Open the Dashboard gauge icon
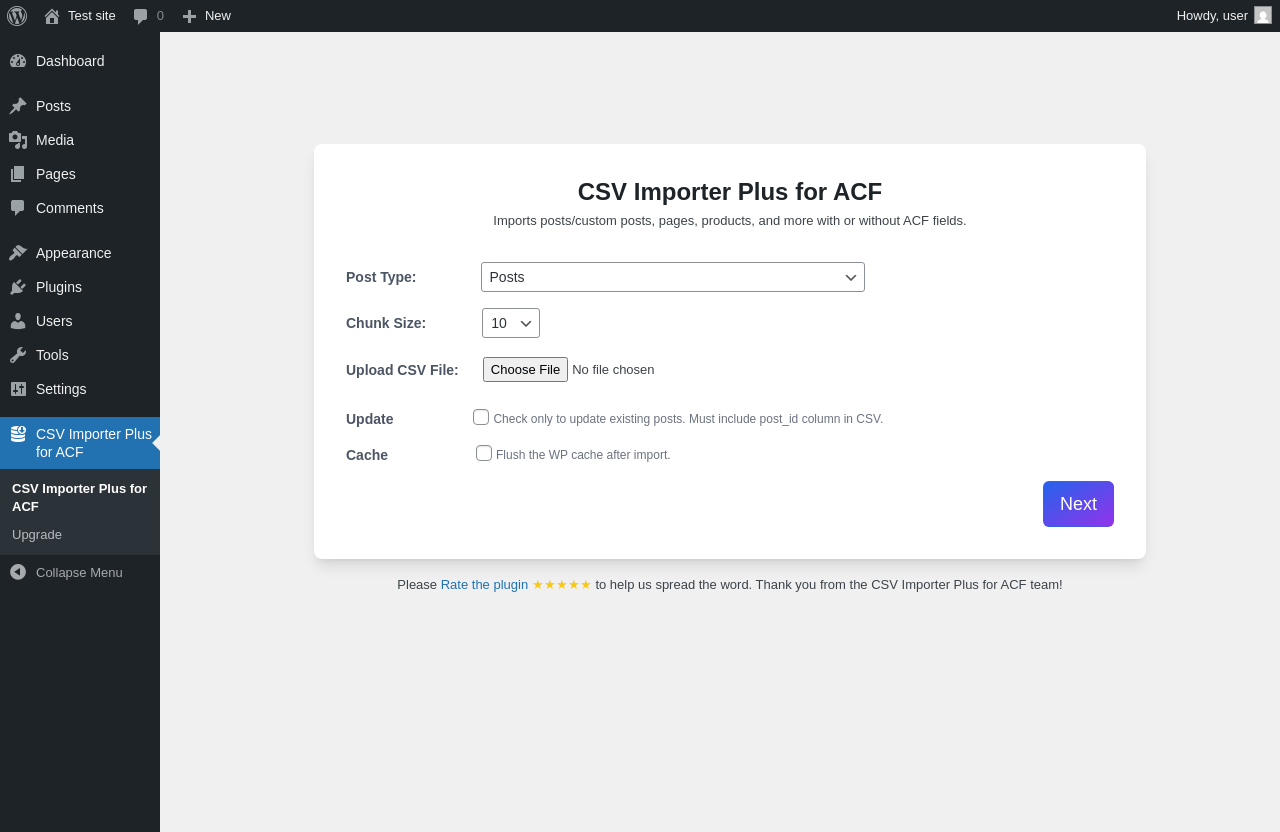The image size is (1280, 832). coord(18,61)
